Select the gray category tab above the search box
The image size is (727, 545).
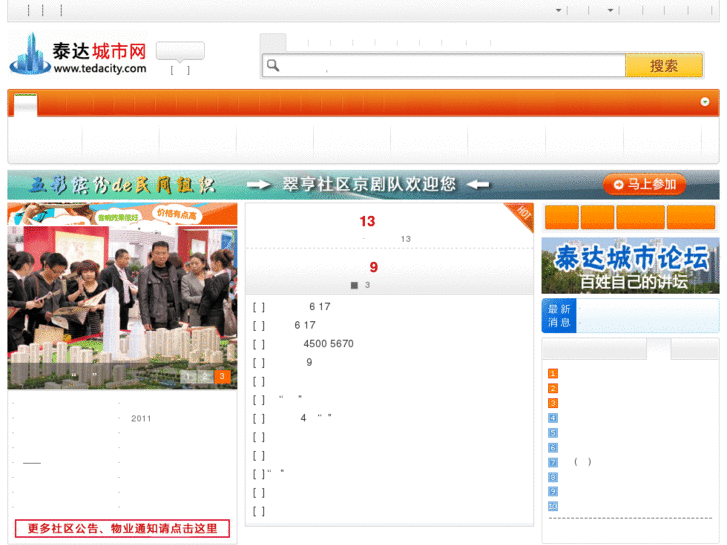(x=273, y=43)
